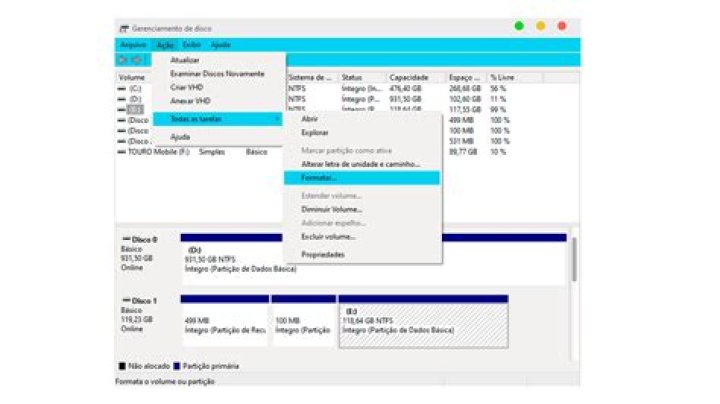
Task: Click the 56 % free cell
Action: tap(498, 89)
